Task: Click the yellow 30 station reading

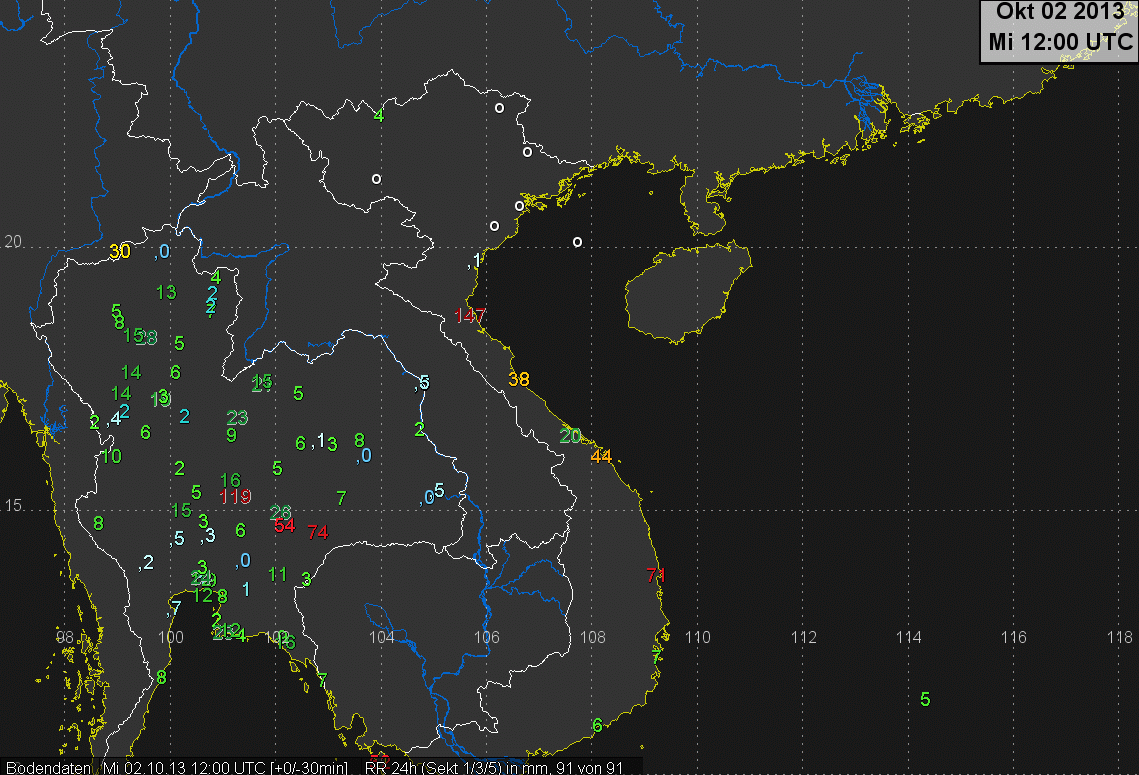Action: (x=119, y=252)
